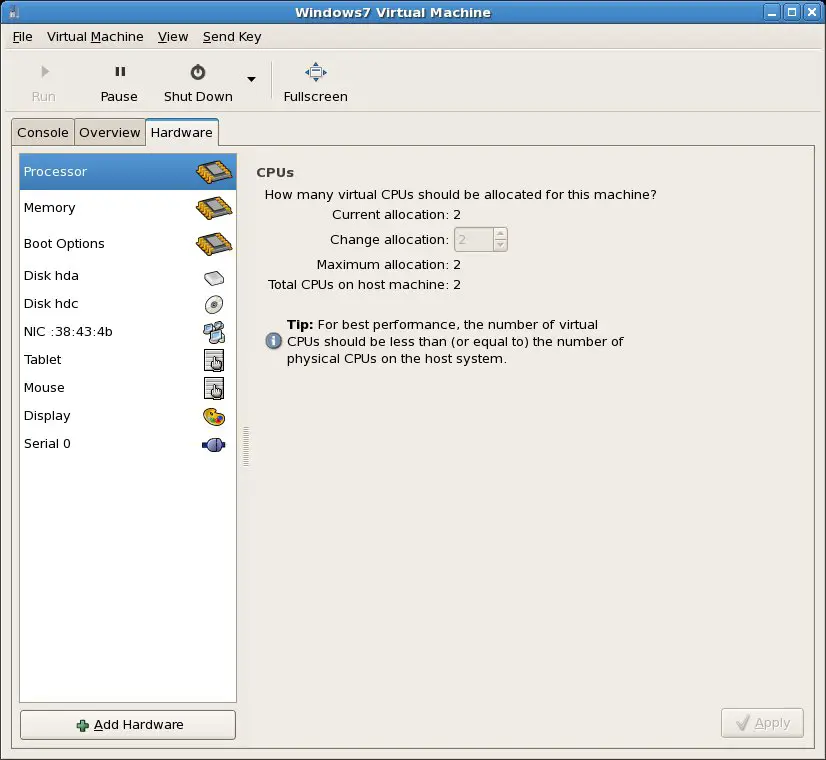Screen dimensions: 826x760
Task: Click the Add Hardware button
Action: click(128, 725)
